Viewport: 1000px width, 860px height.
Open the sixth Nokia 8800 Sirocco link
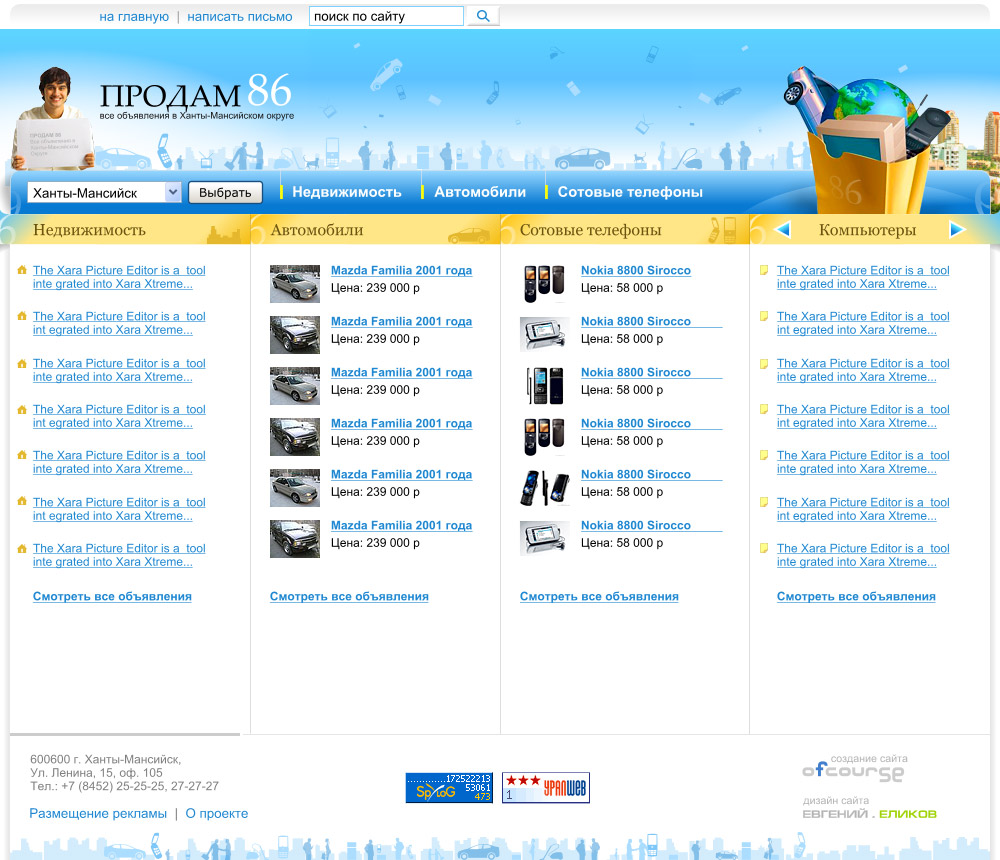636,526
